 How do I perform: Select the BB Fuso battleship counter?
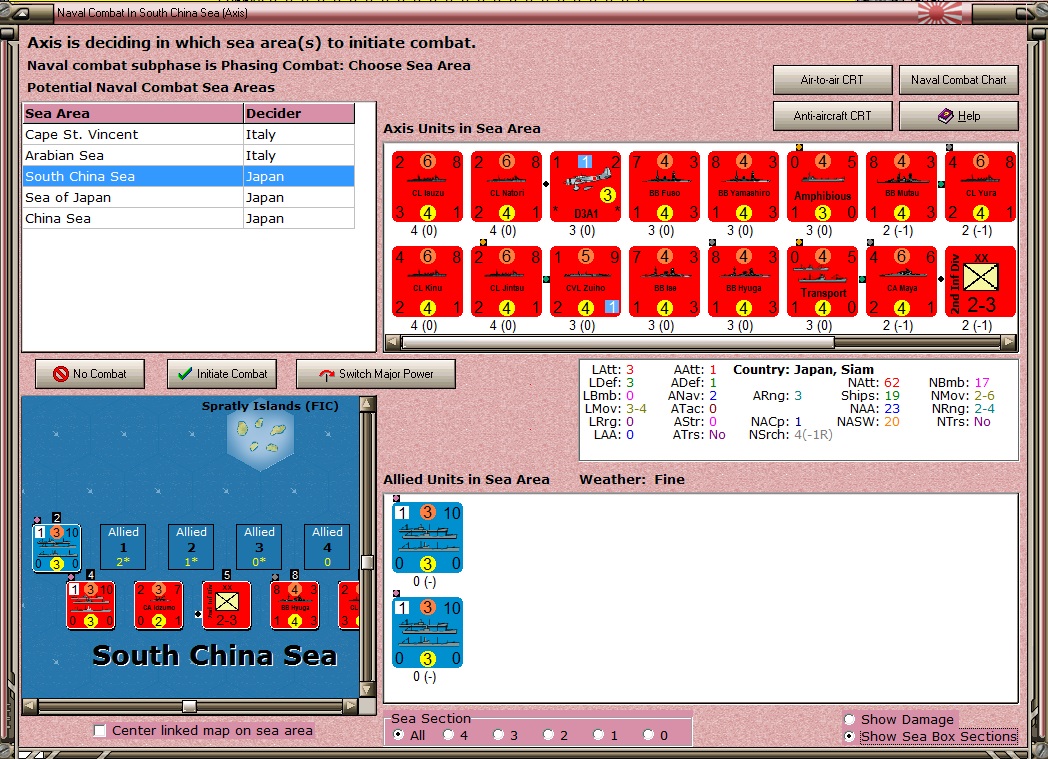(x=664, y=186)
